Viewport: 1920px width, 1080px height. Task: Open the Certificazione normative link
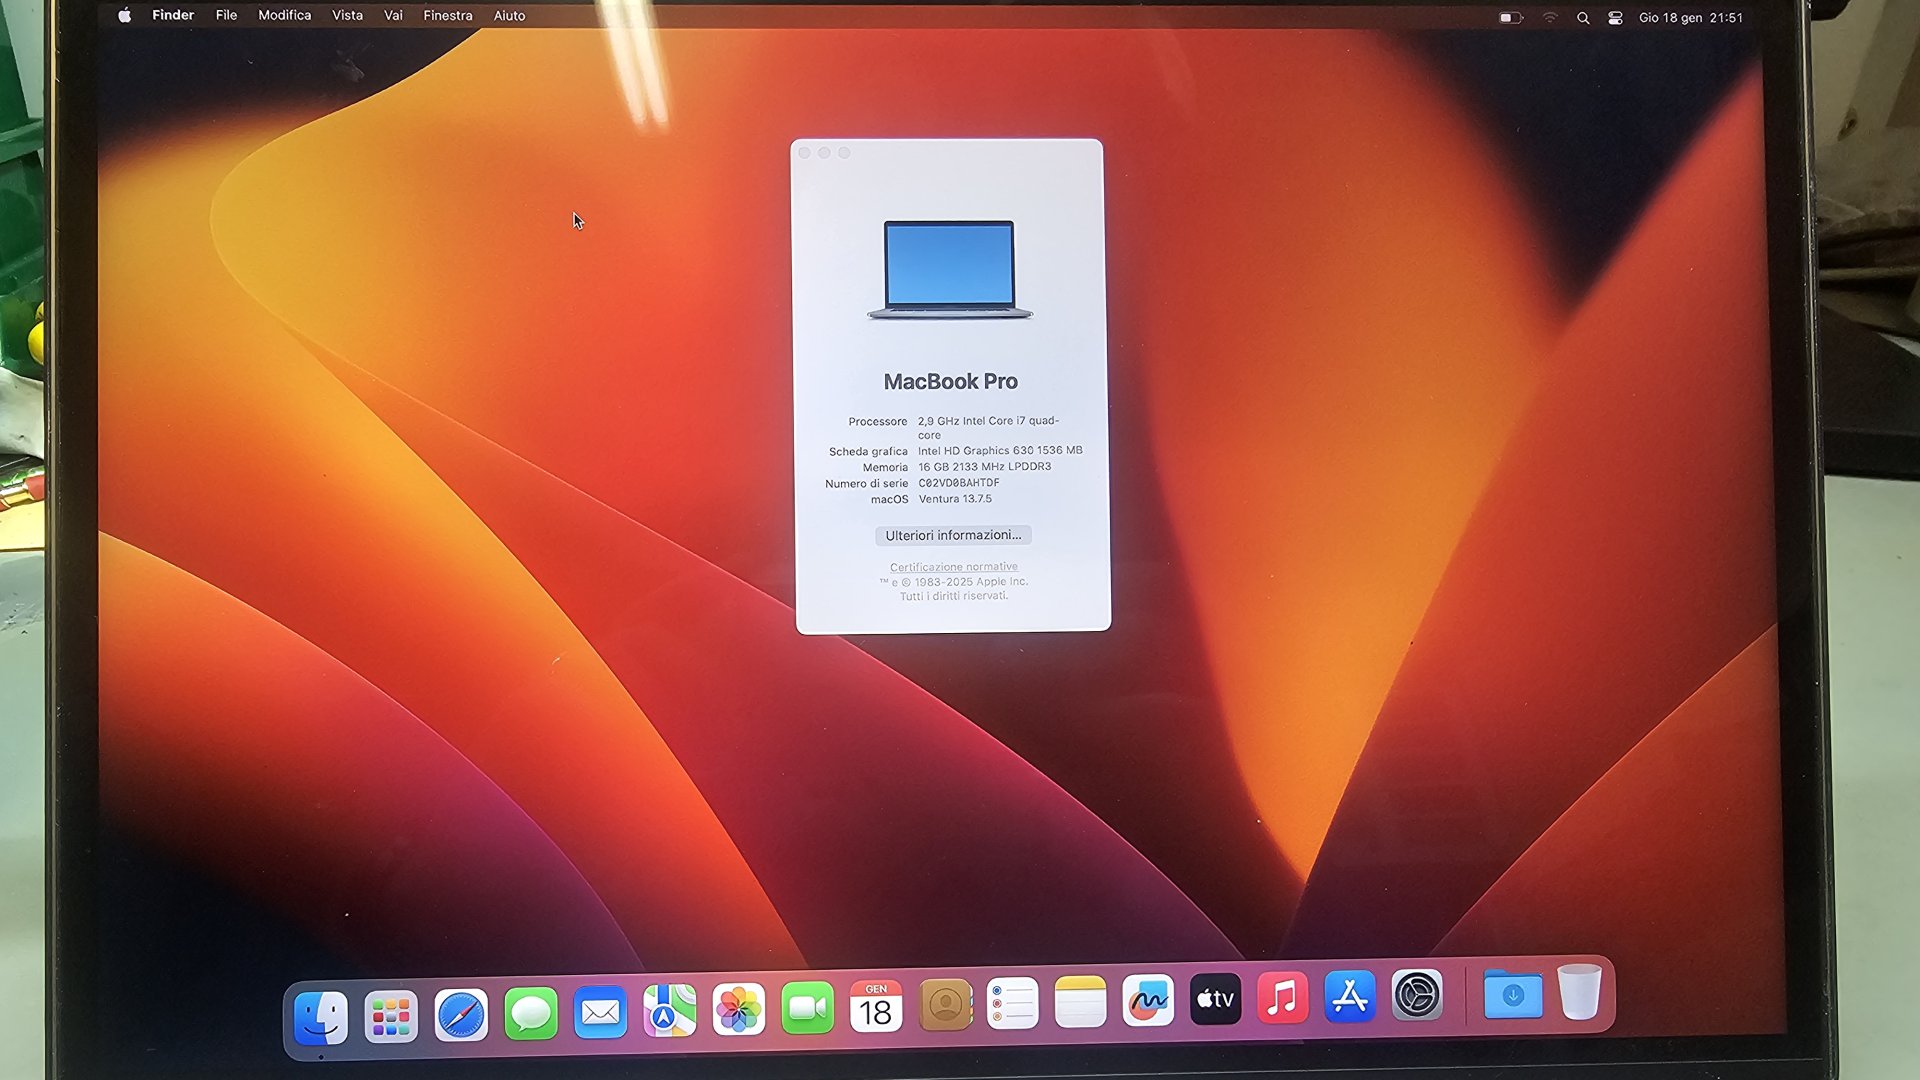(954, 567)
